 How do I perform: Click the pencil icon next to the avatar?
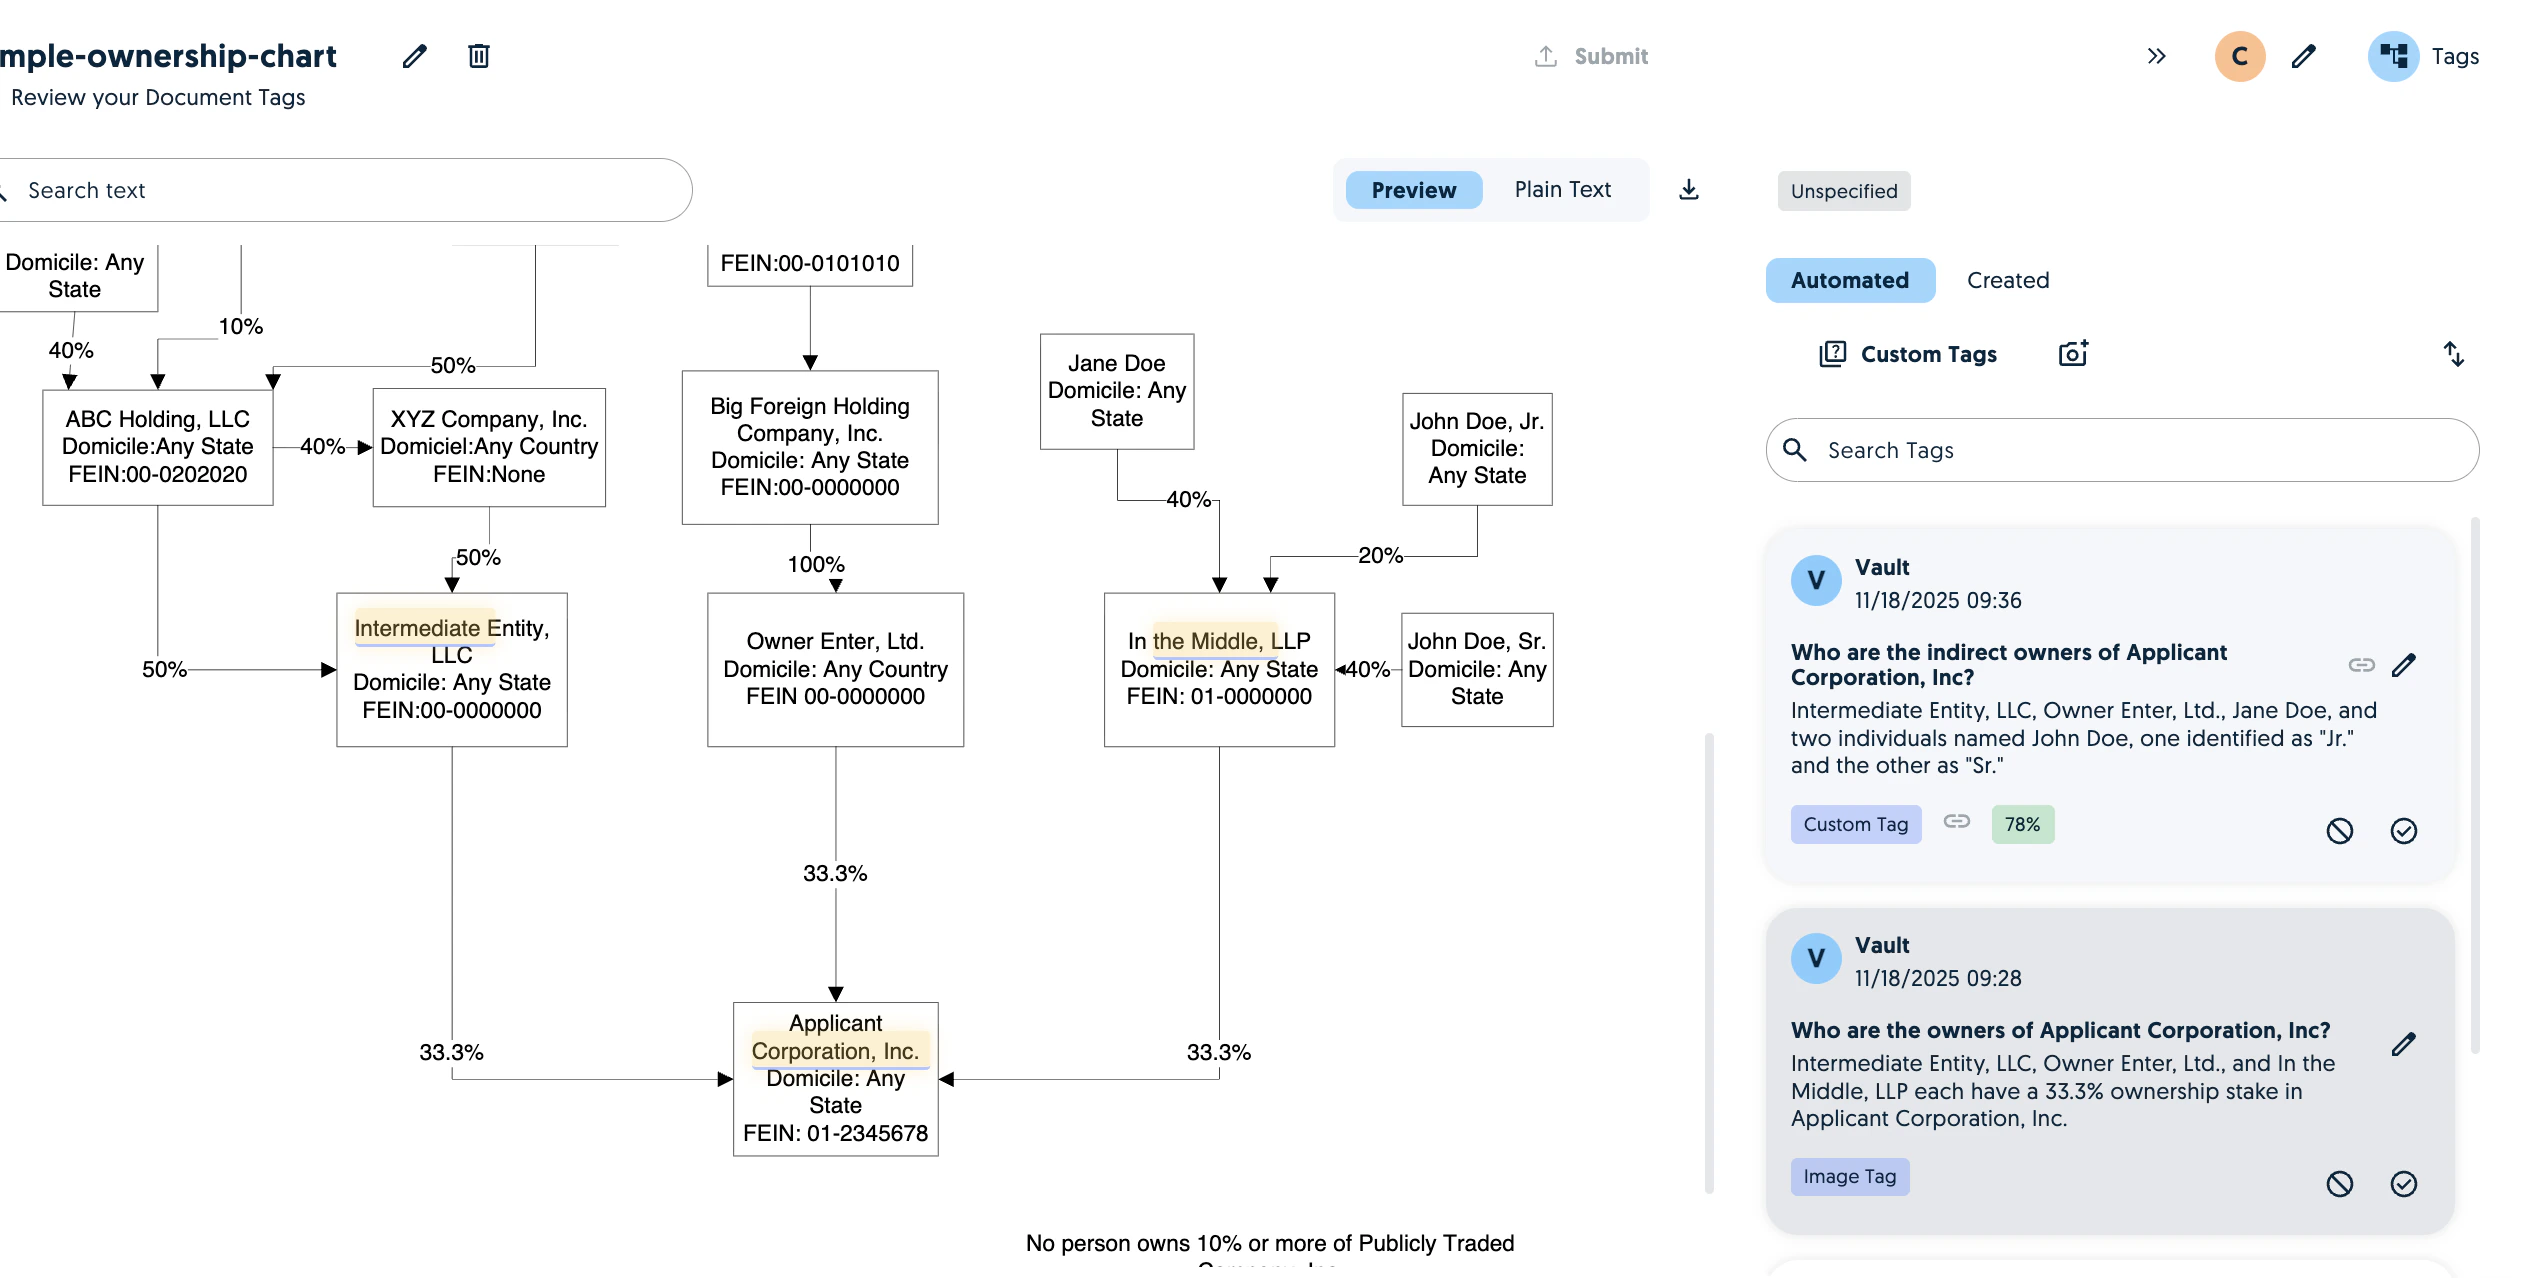point(2304,56)
